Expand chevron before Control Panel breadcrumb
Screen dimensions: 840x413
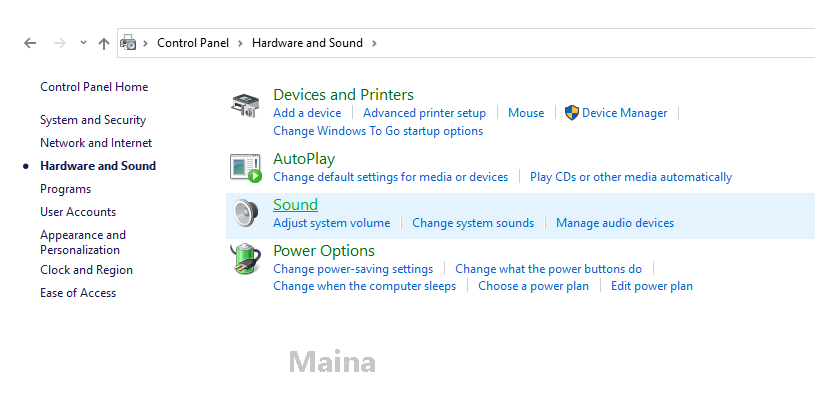[x=145, y=43]
